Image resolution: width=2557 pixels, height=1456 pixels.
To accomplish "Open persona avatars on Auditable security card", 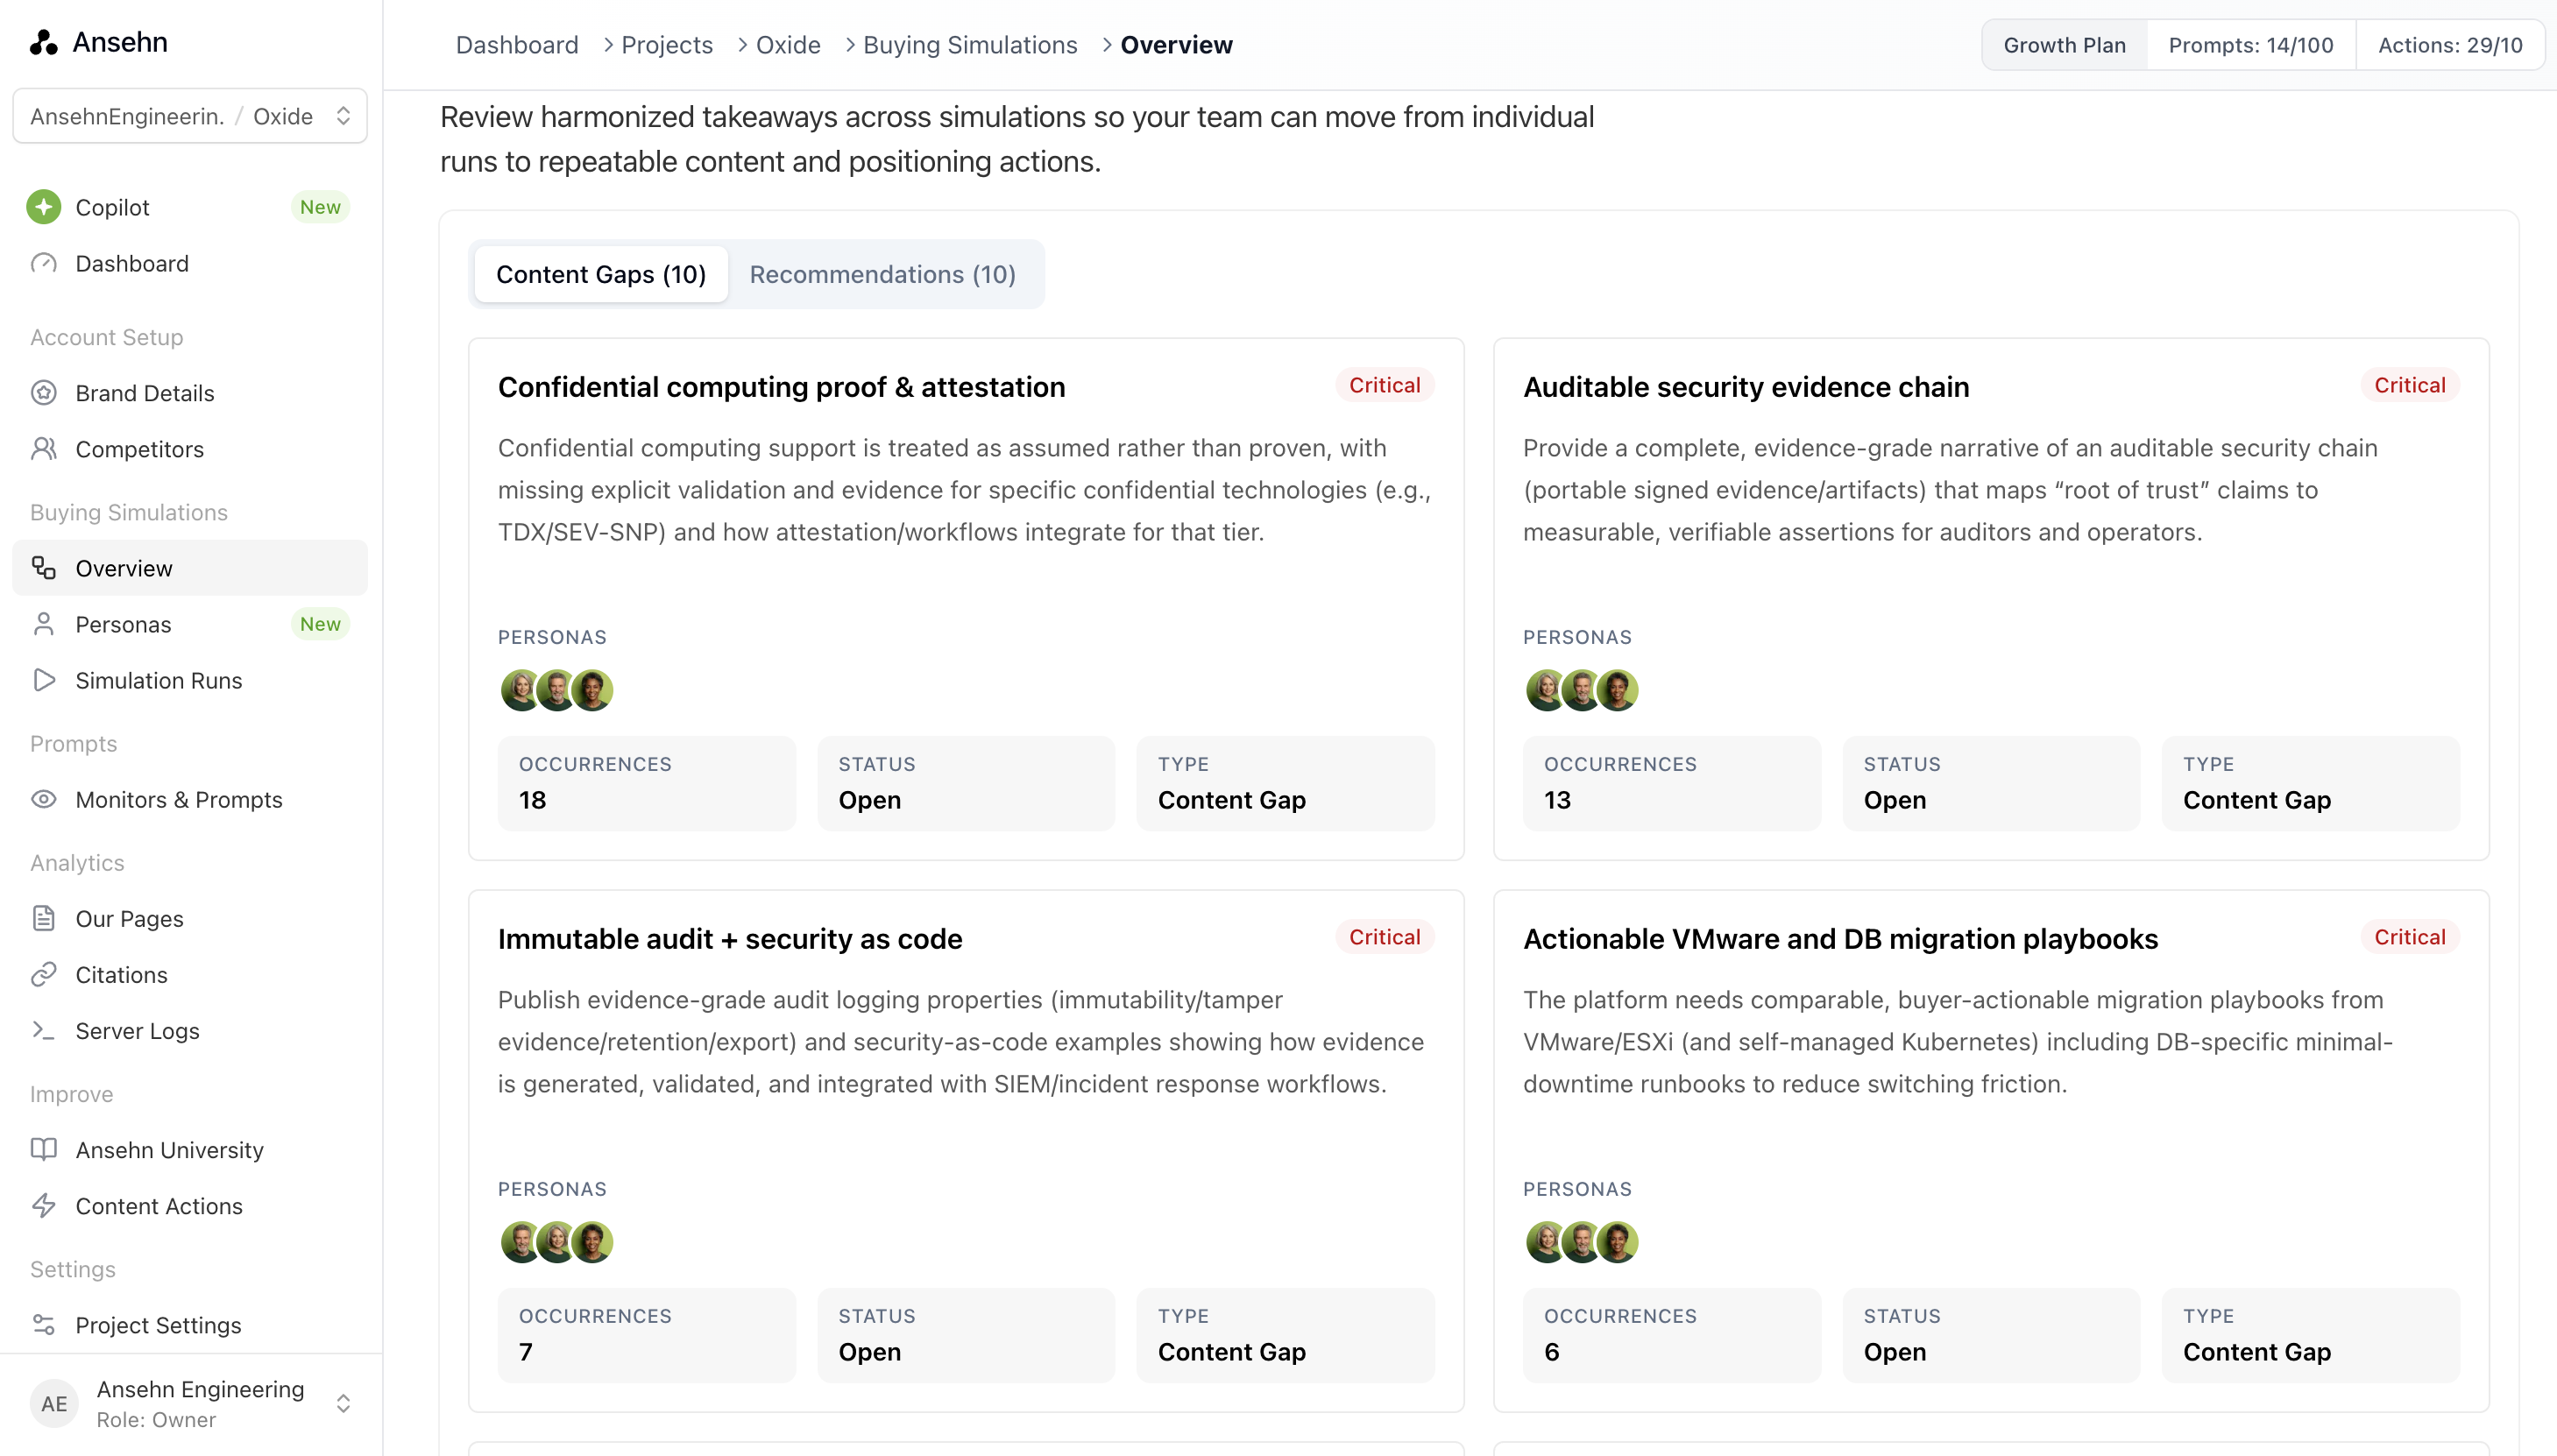I will 1581,690.
